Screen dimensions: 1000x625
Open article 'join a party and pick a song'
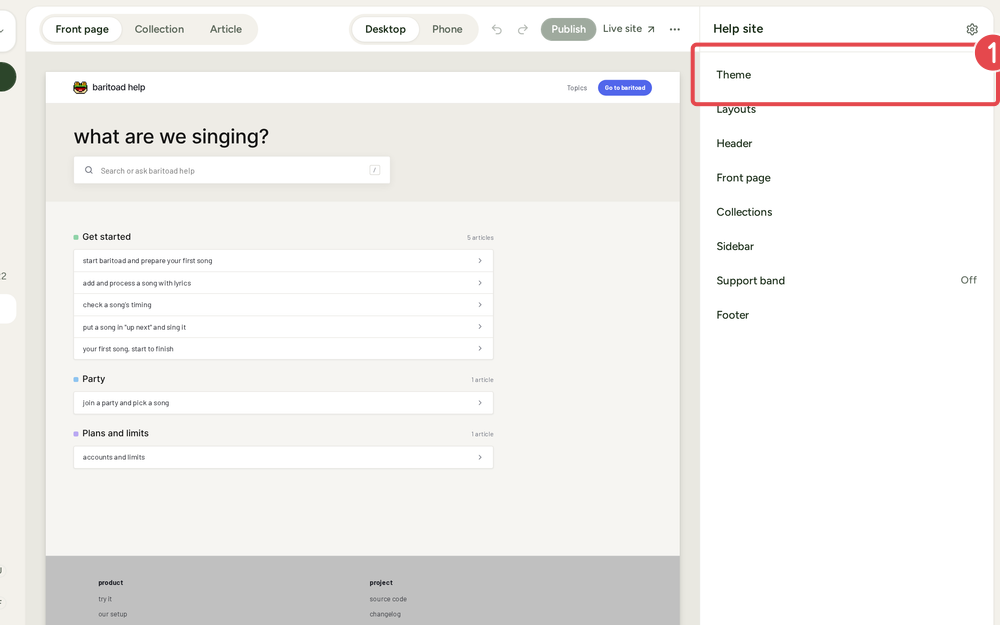click(283, 403)
